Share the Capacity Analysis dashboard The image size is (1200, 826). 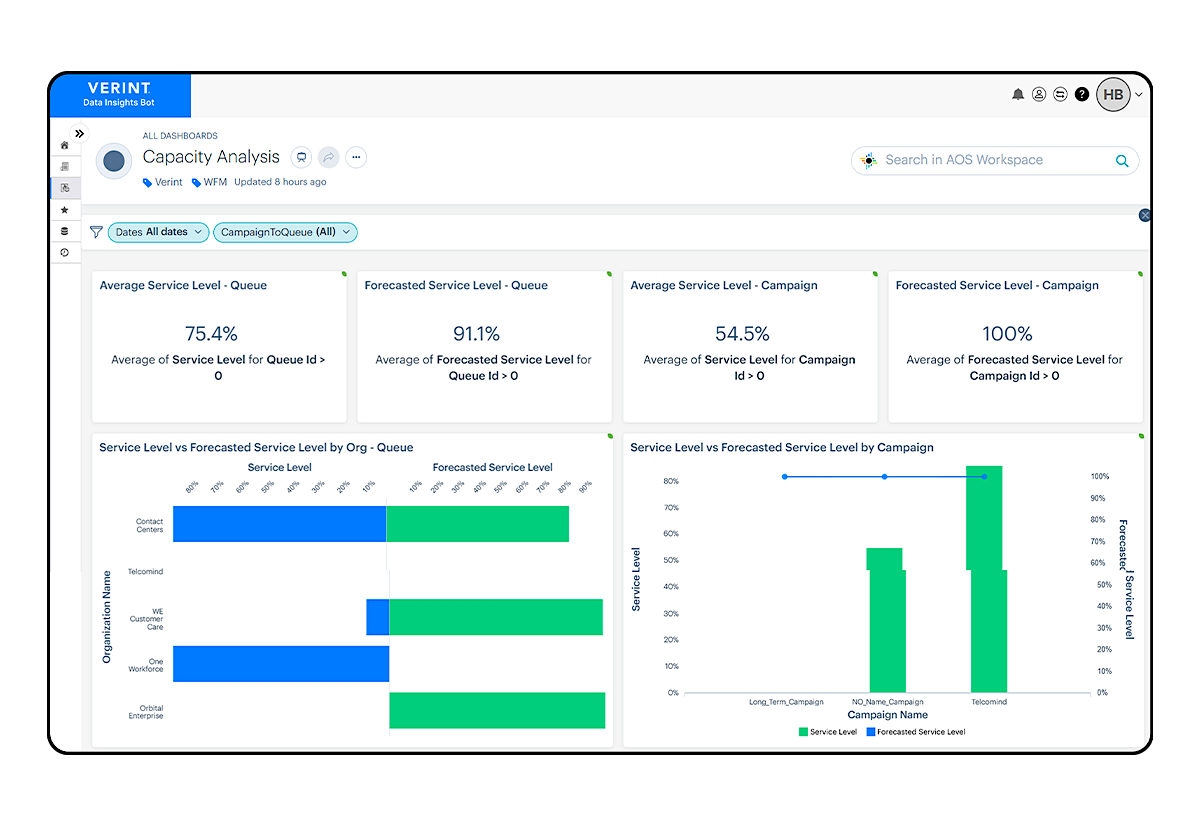pos(328,157)
